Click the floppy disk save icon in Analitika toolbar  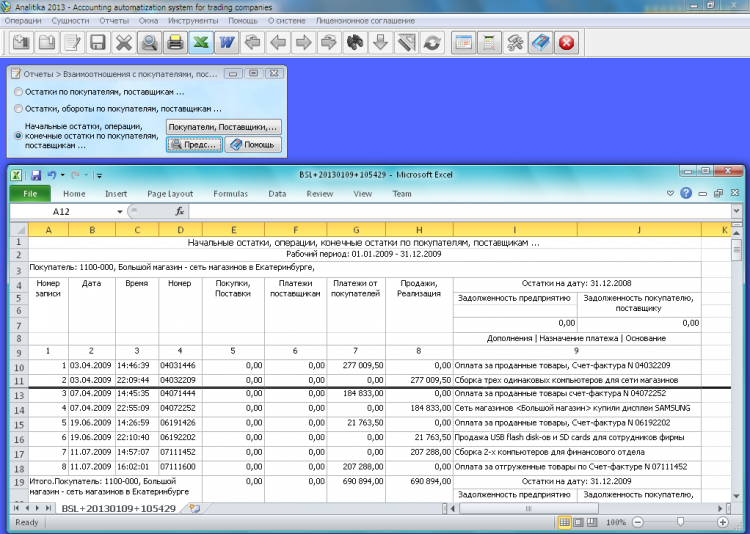(x=97, y=43)
